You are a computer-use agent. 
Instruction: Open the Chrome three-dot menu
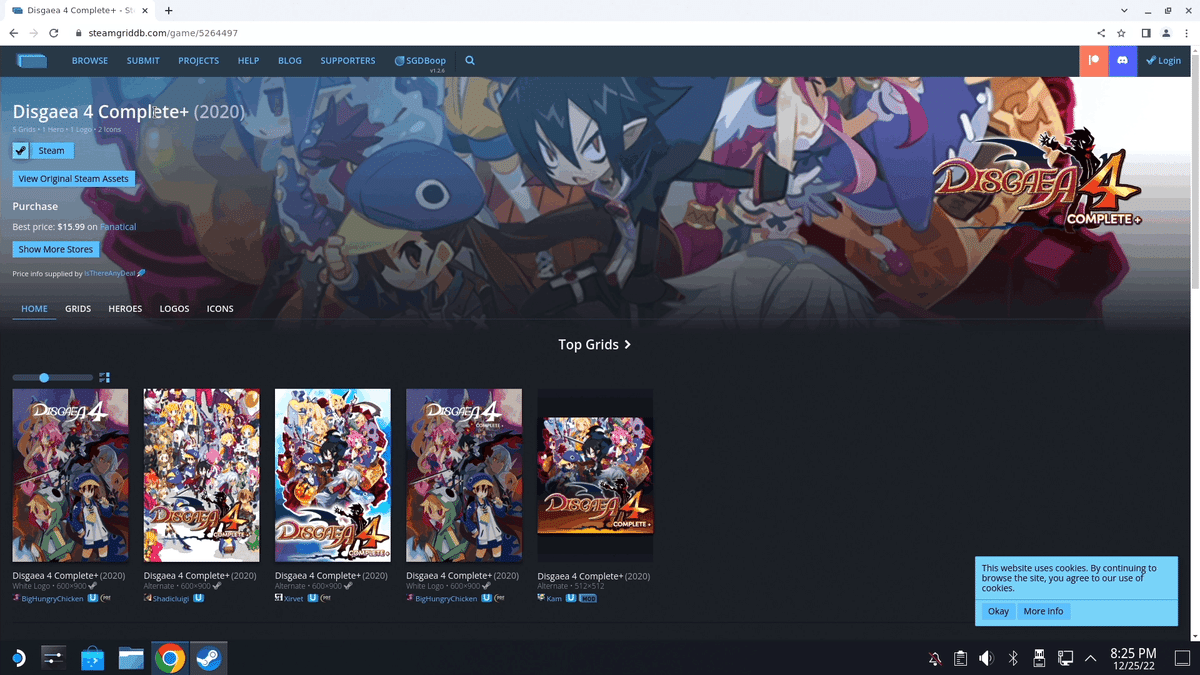tap(1186, 33)
